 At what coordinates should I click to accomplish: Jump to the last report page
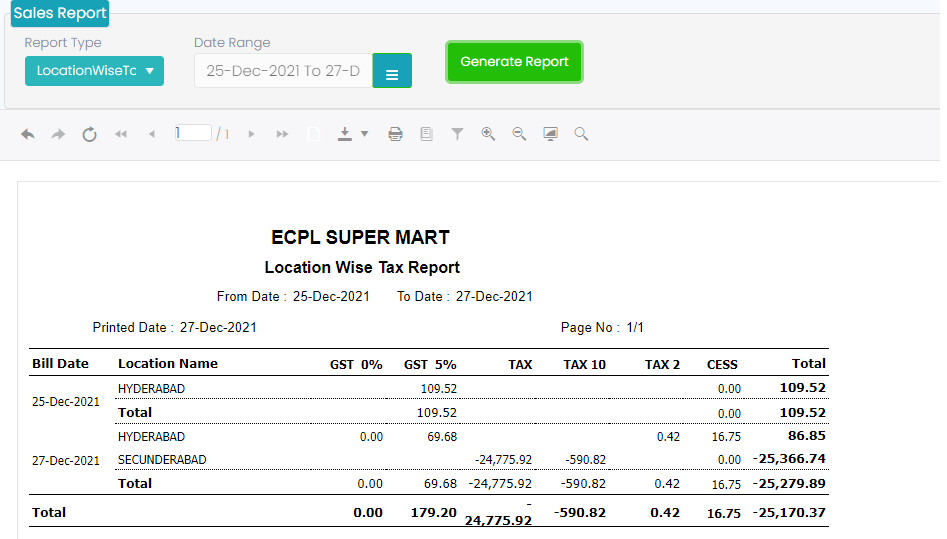click(282, 134)
